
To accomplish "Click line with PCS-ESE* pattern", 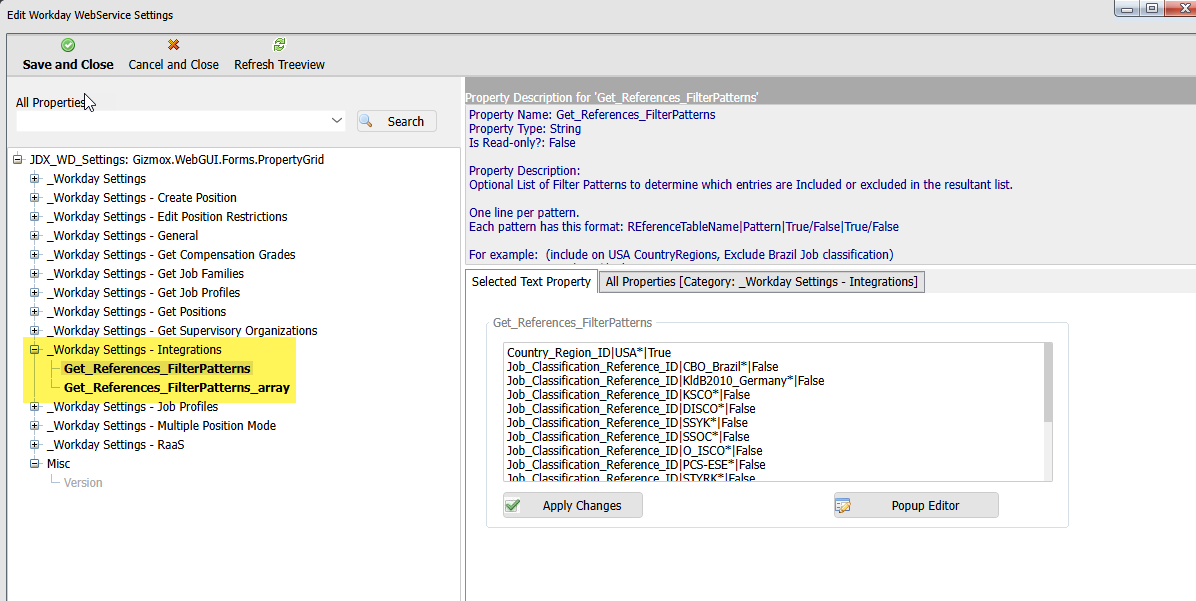I will tap(636, 464).
